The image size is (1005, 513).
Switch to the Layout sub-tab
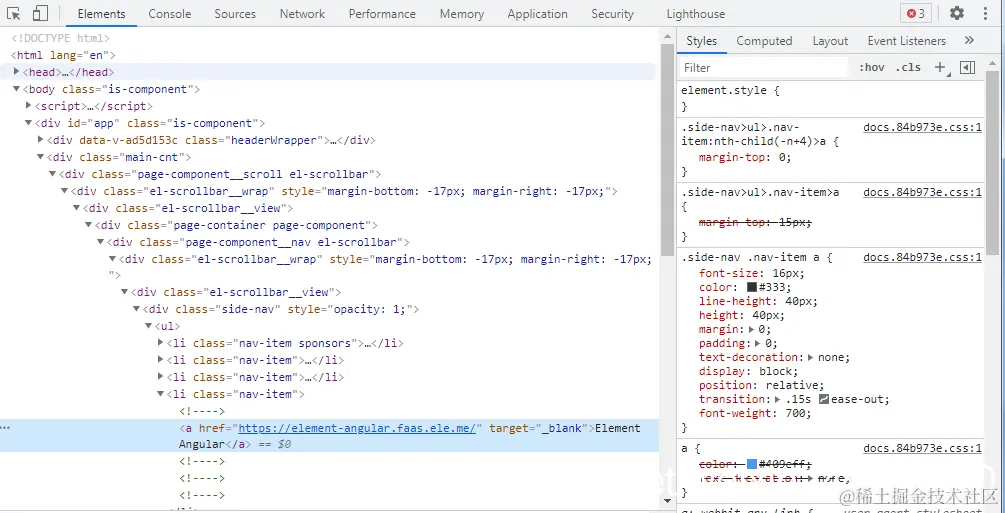tap(830, 40)
